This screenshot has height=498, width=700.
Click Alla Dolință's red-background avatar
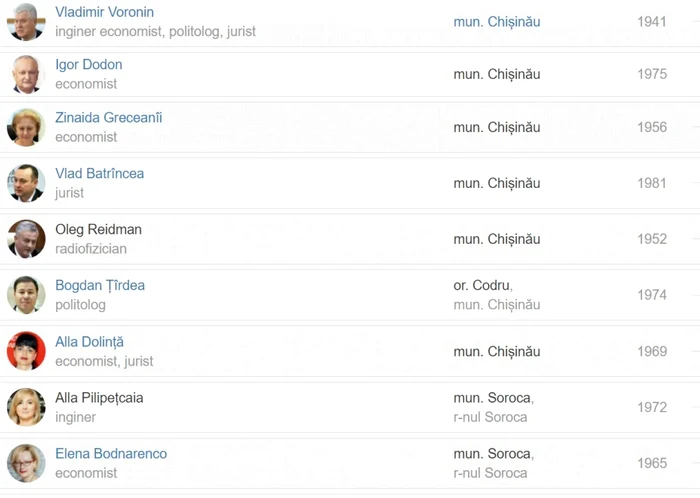point(26,351)
